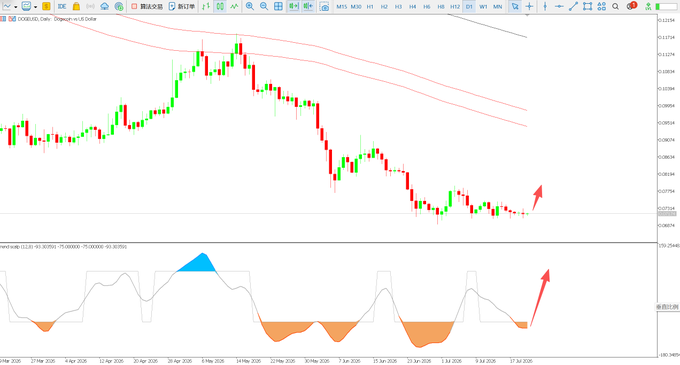Activate the standard cursor arrow tool

[x=515, y=6]
